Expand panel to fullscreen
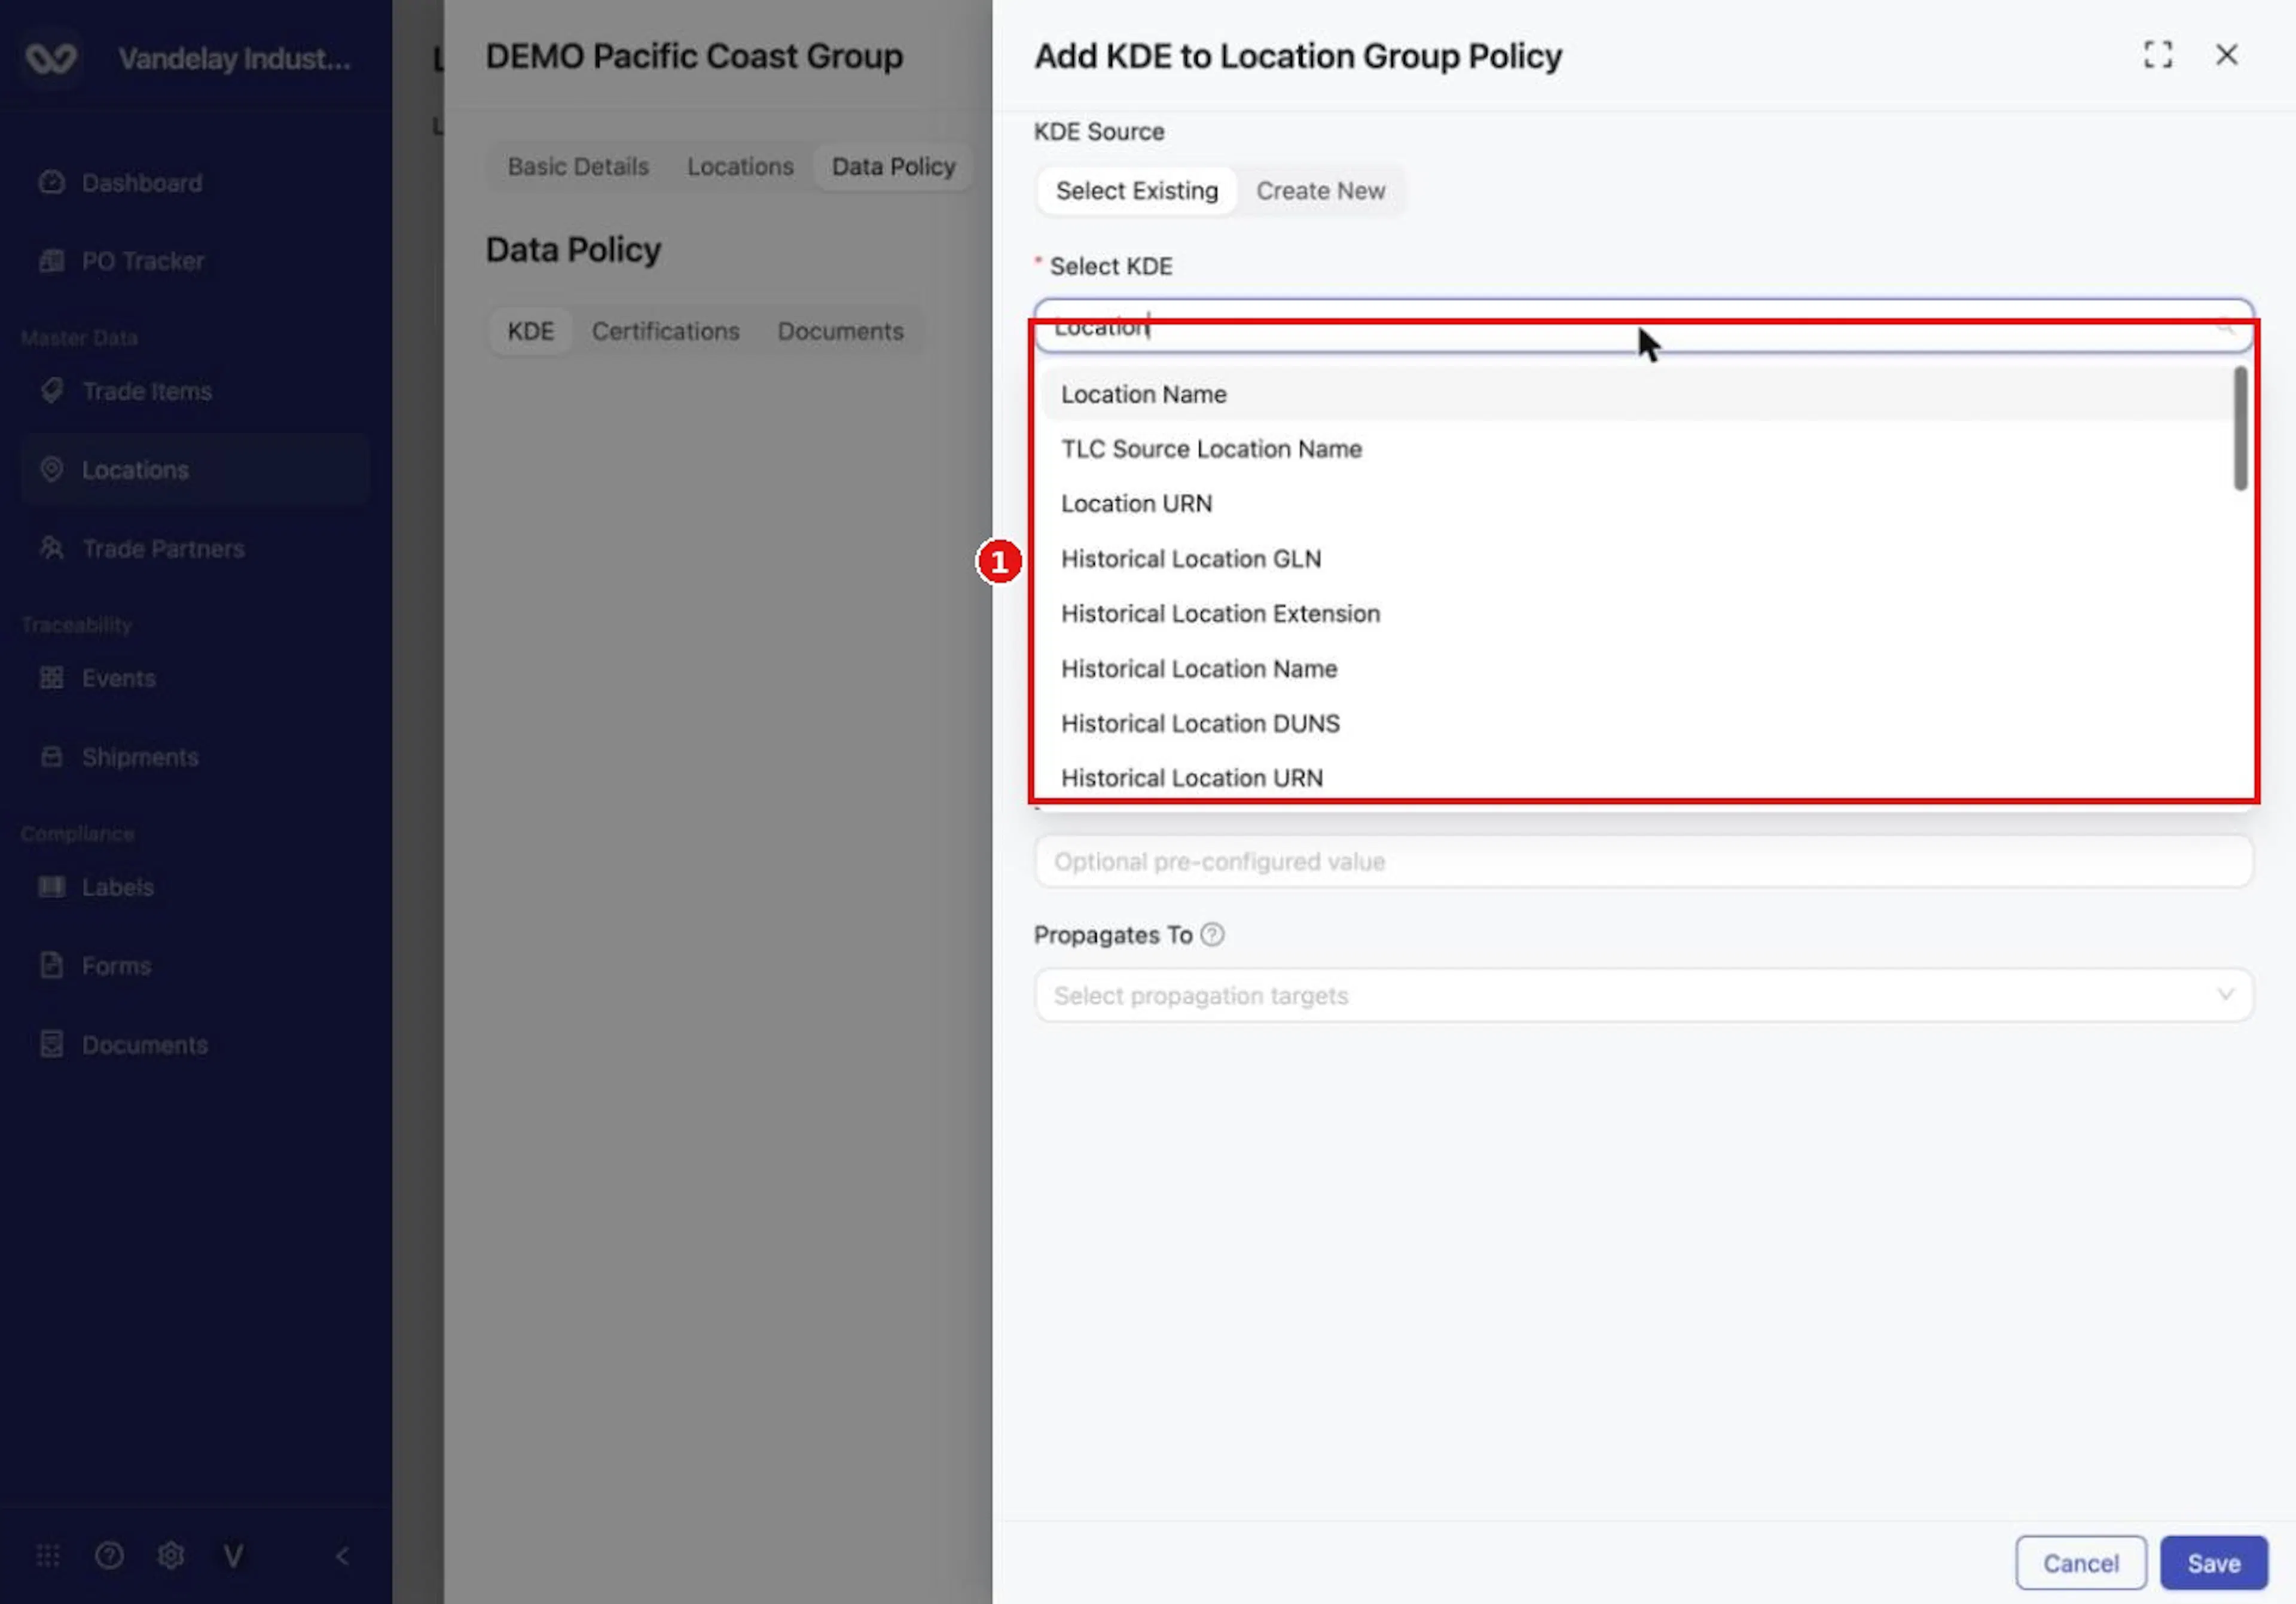2296x1604 pixels. click(2158, 55)
